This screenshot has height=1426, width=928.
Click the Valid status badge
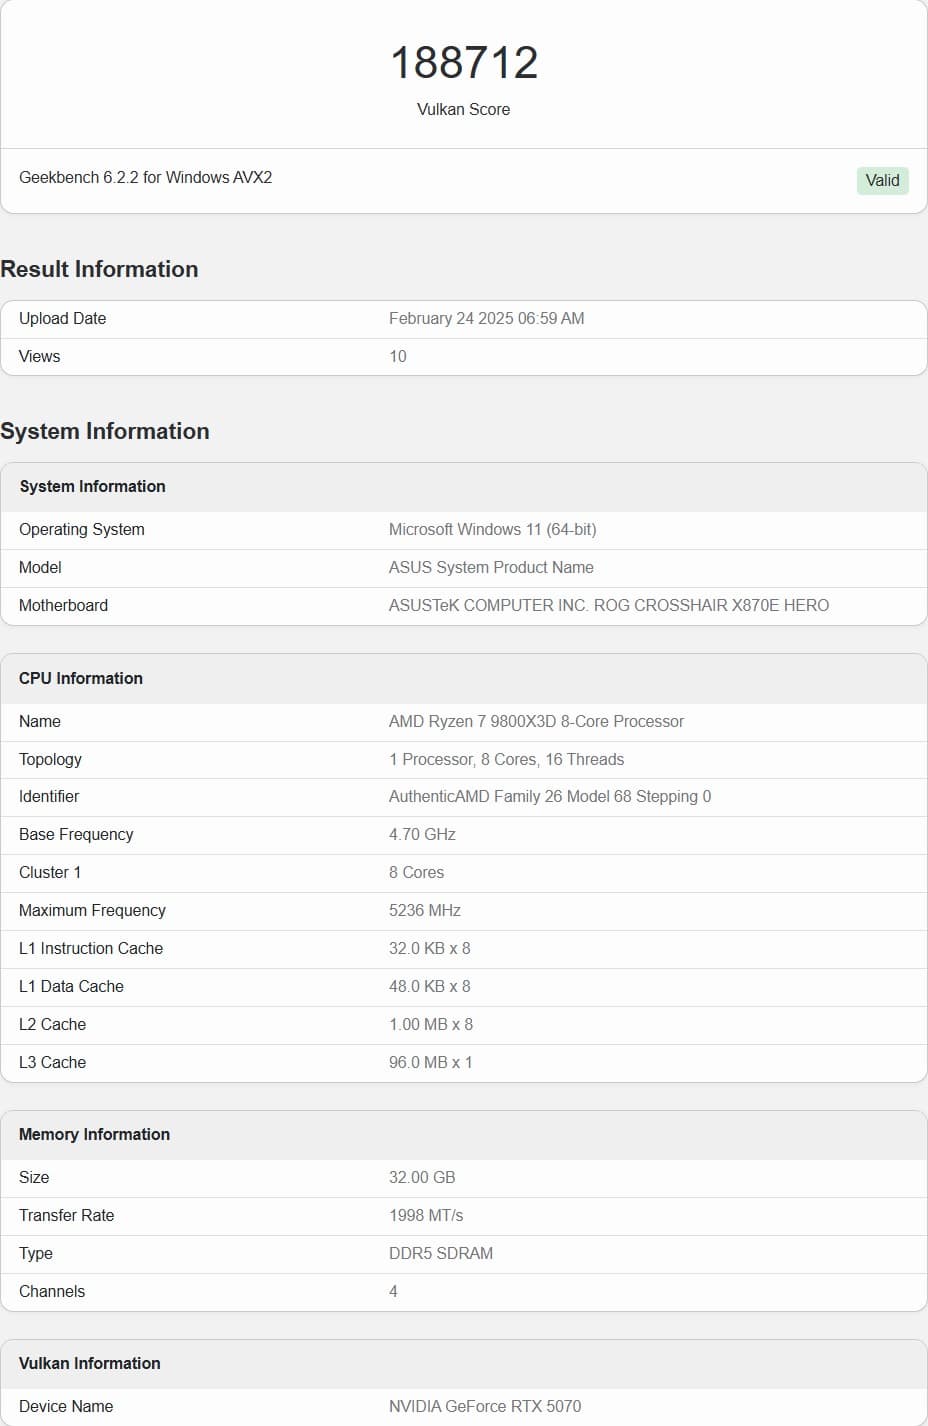pos(882,180)
